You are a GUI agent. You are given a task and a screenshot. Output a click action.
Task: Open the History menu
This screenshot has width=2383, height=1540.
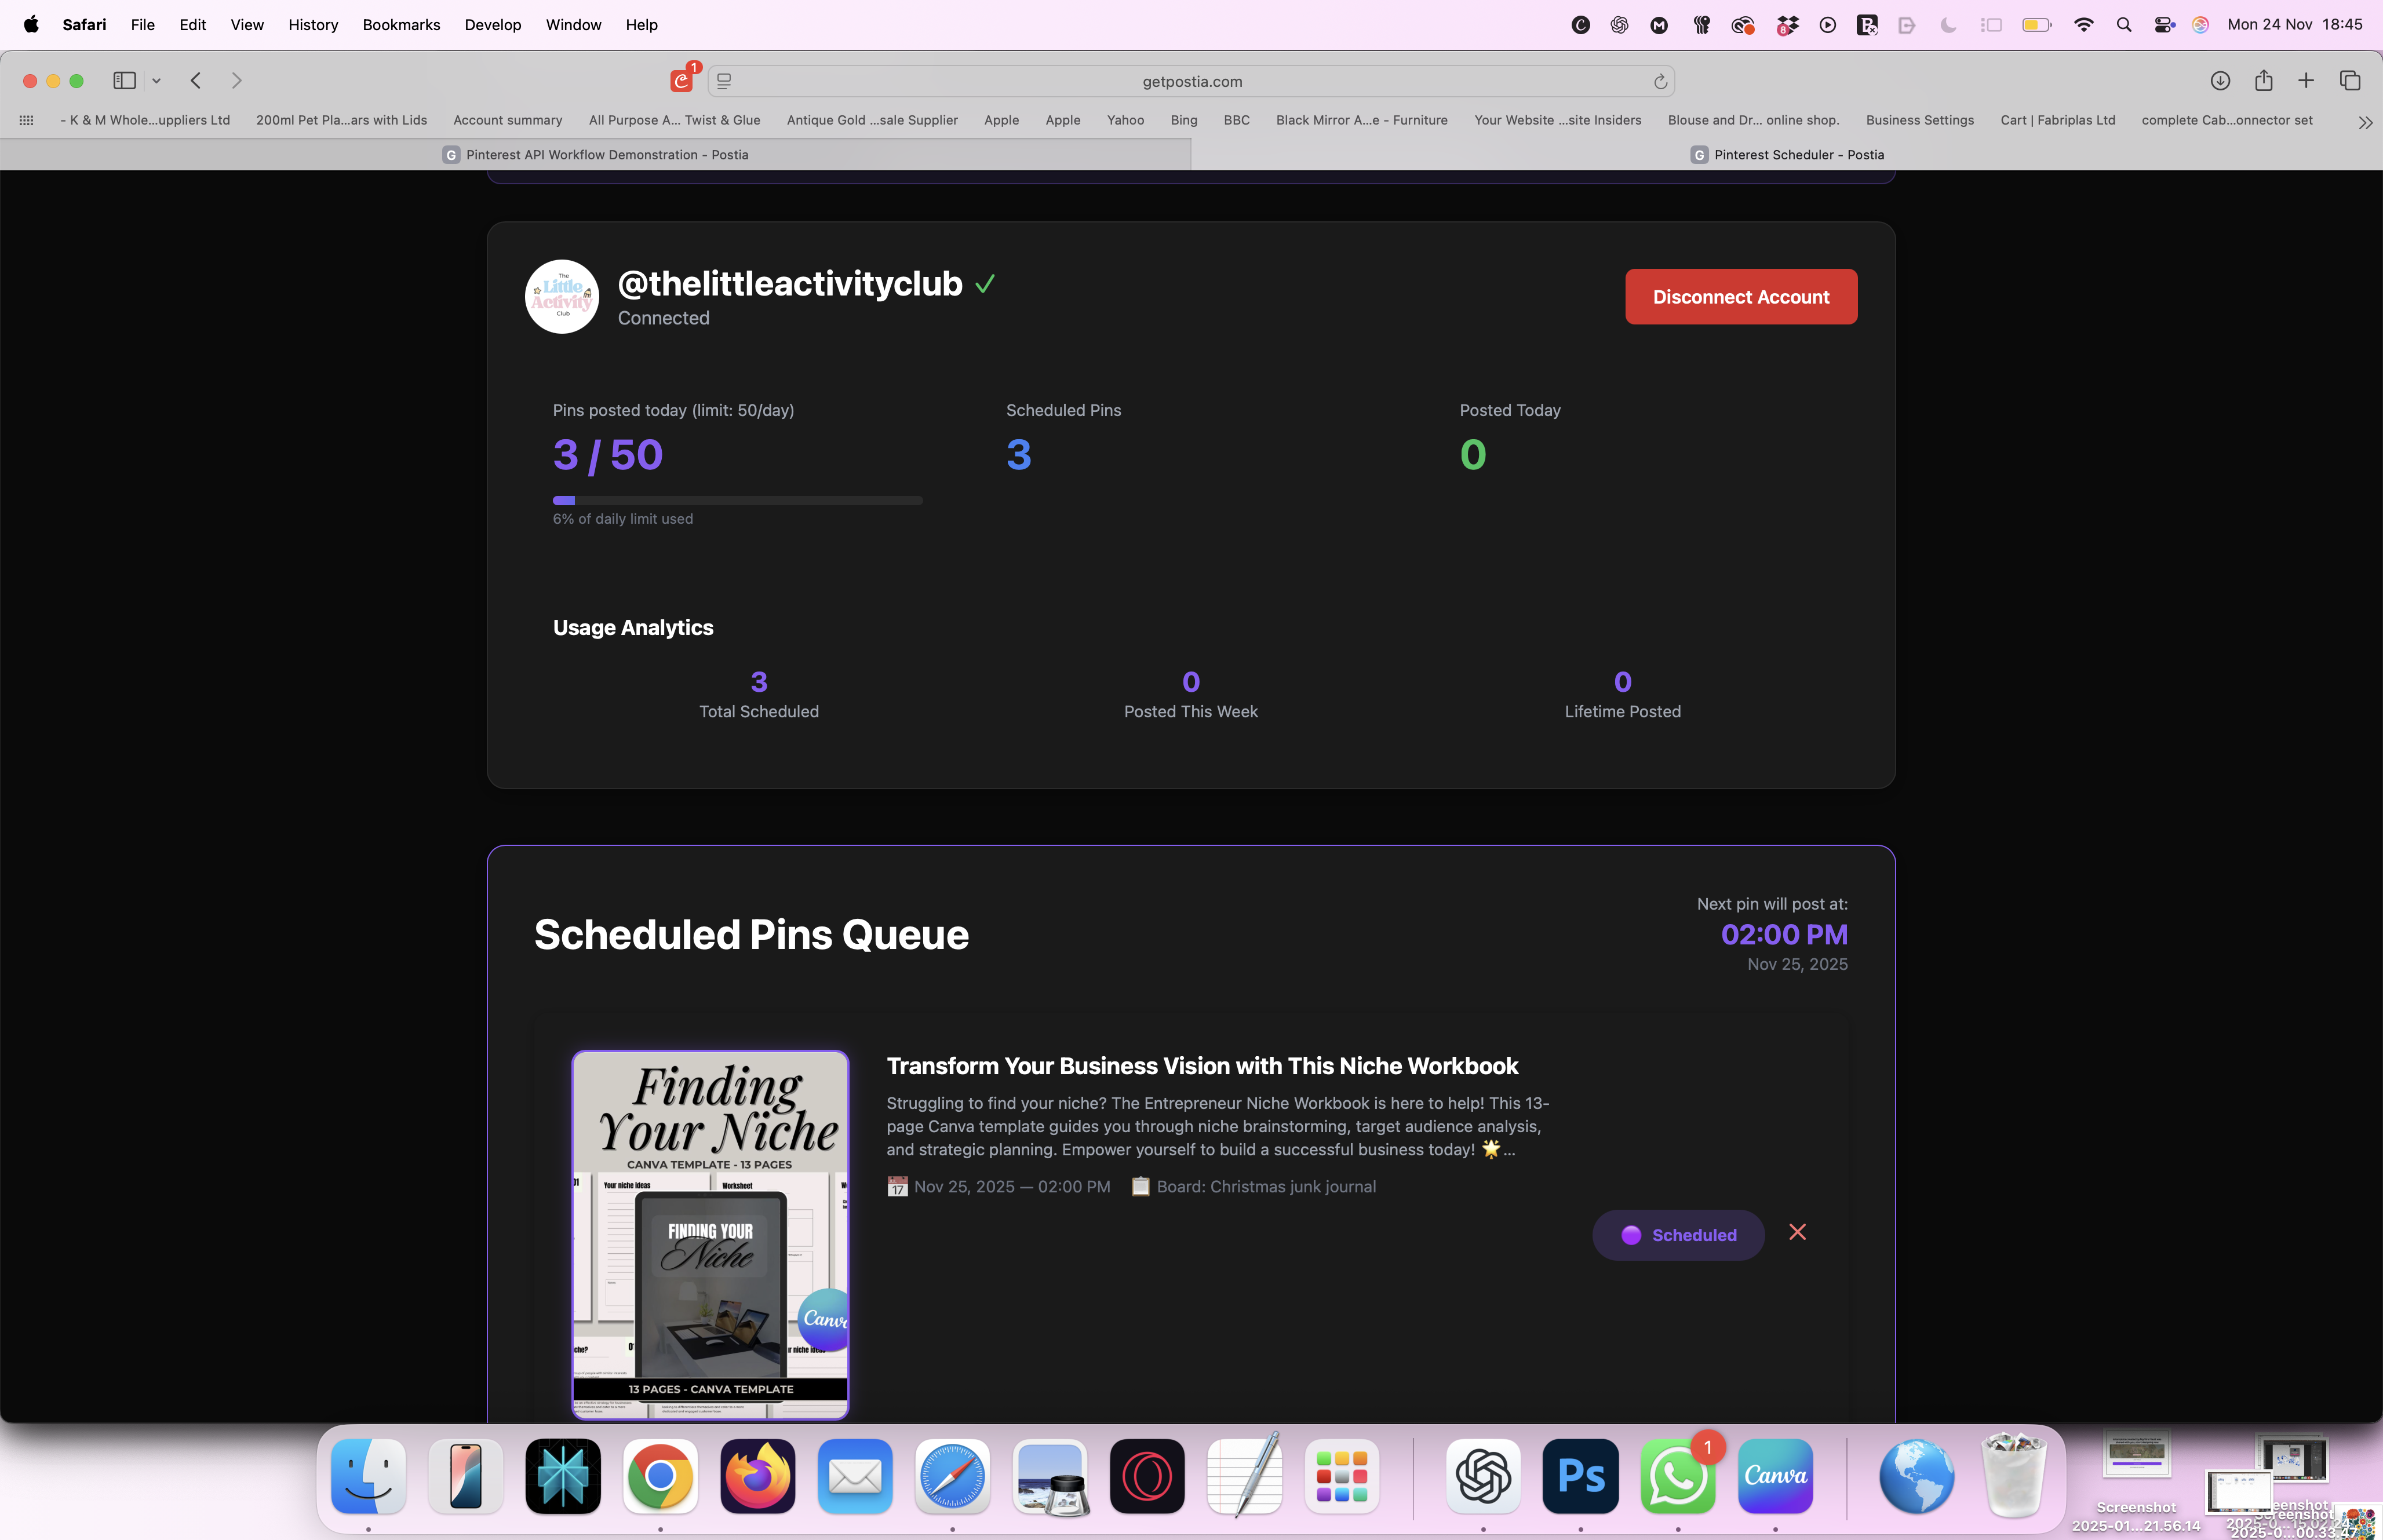pyautogui.click(x=313, y=25)
